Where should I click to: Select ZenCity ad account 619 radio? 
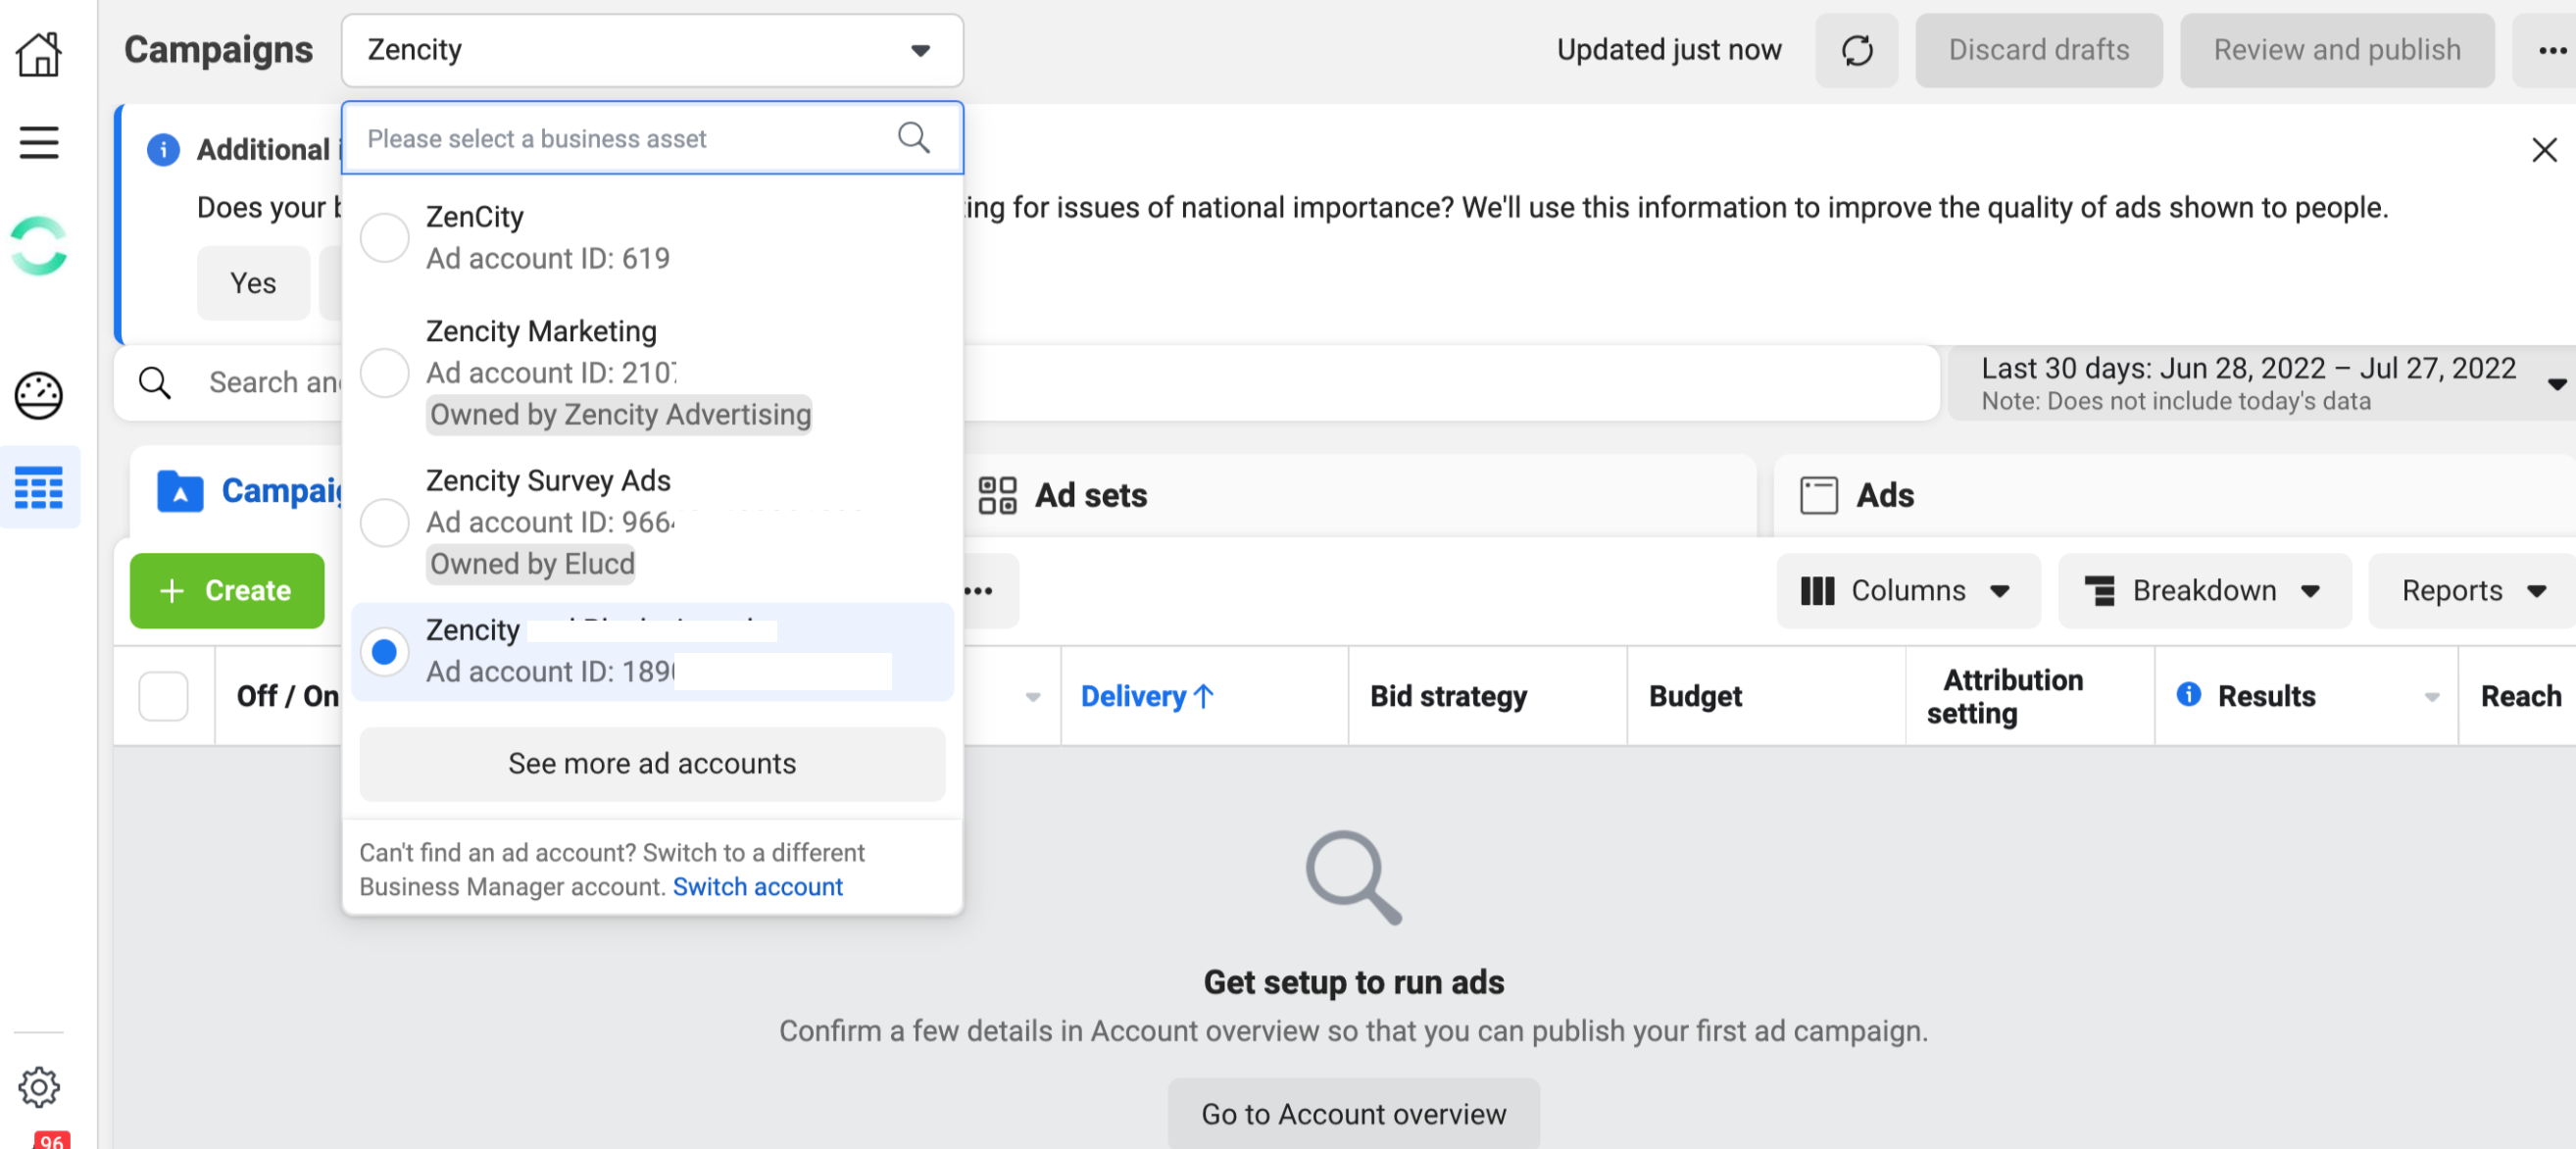(384, 238)
